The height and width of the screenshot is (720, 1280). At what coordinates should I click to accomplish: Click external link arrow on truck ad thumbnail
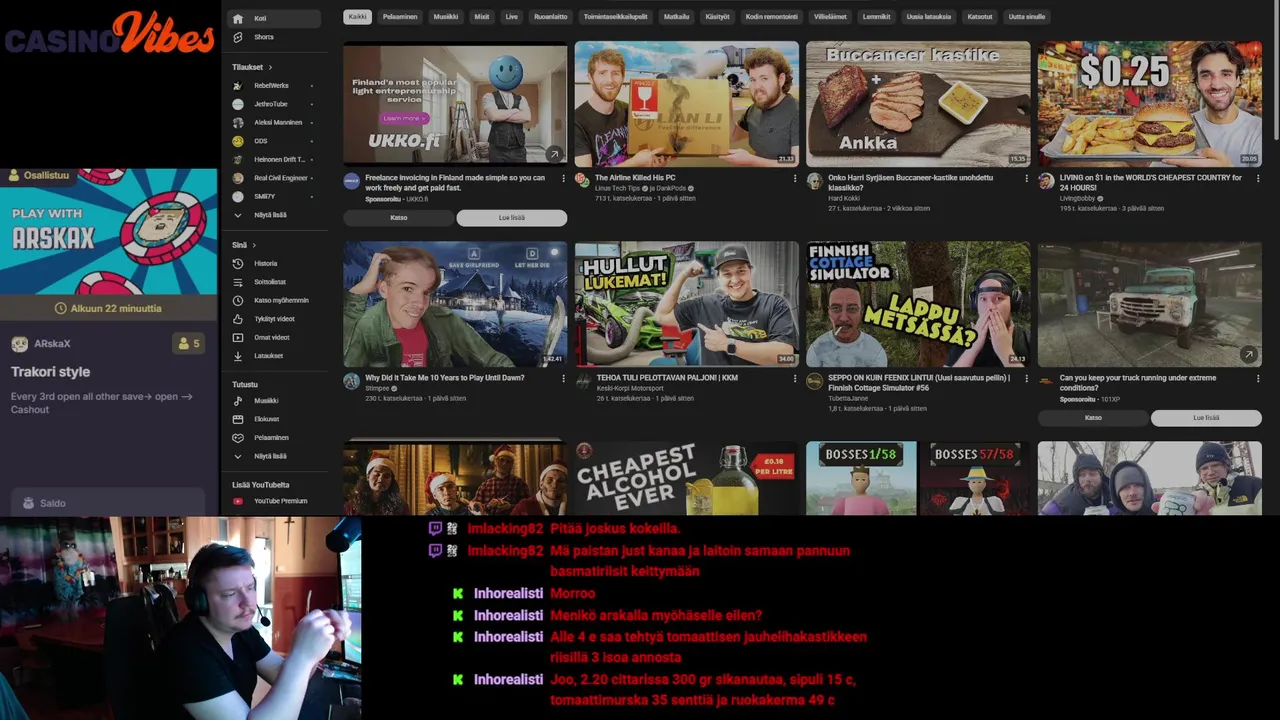pyautogui.click(x=1248, y=354)
